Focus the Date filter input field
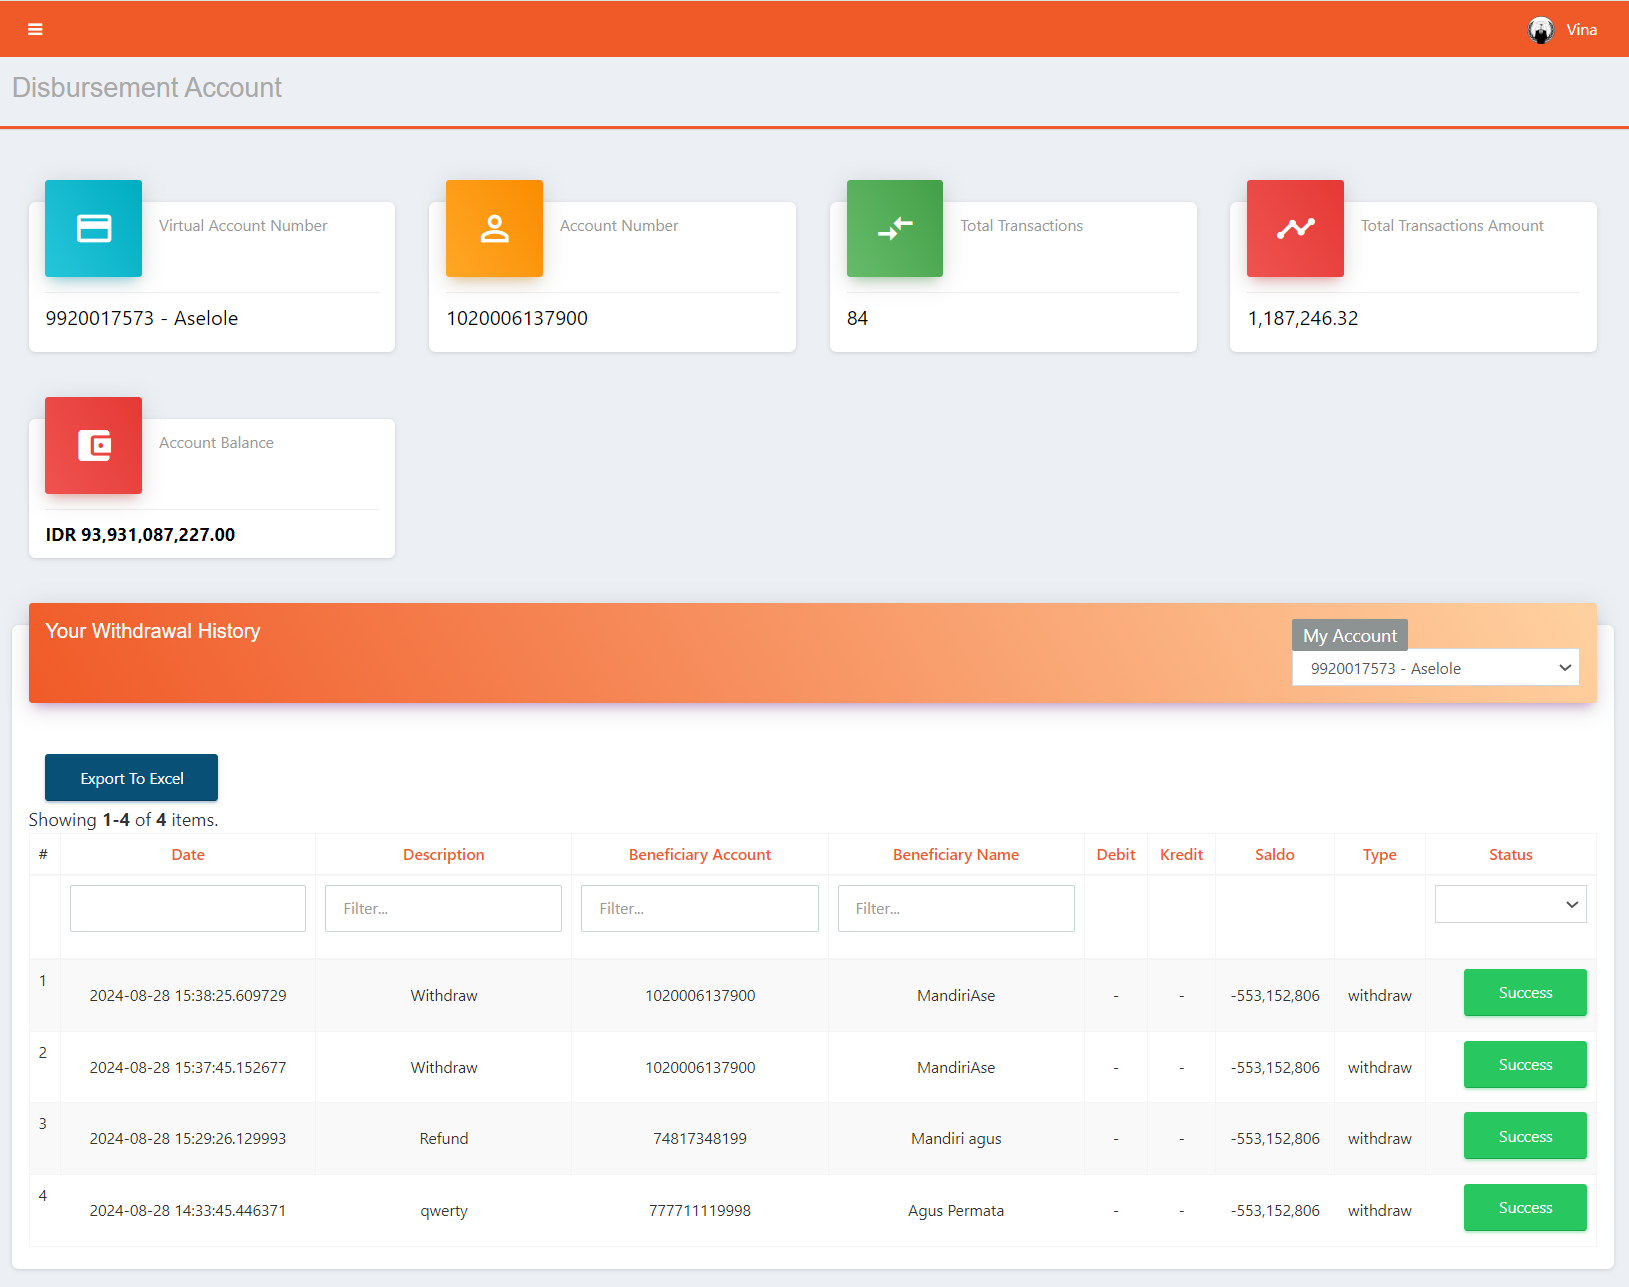1629x1287 pixels. 188,908
